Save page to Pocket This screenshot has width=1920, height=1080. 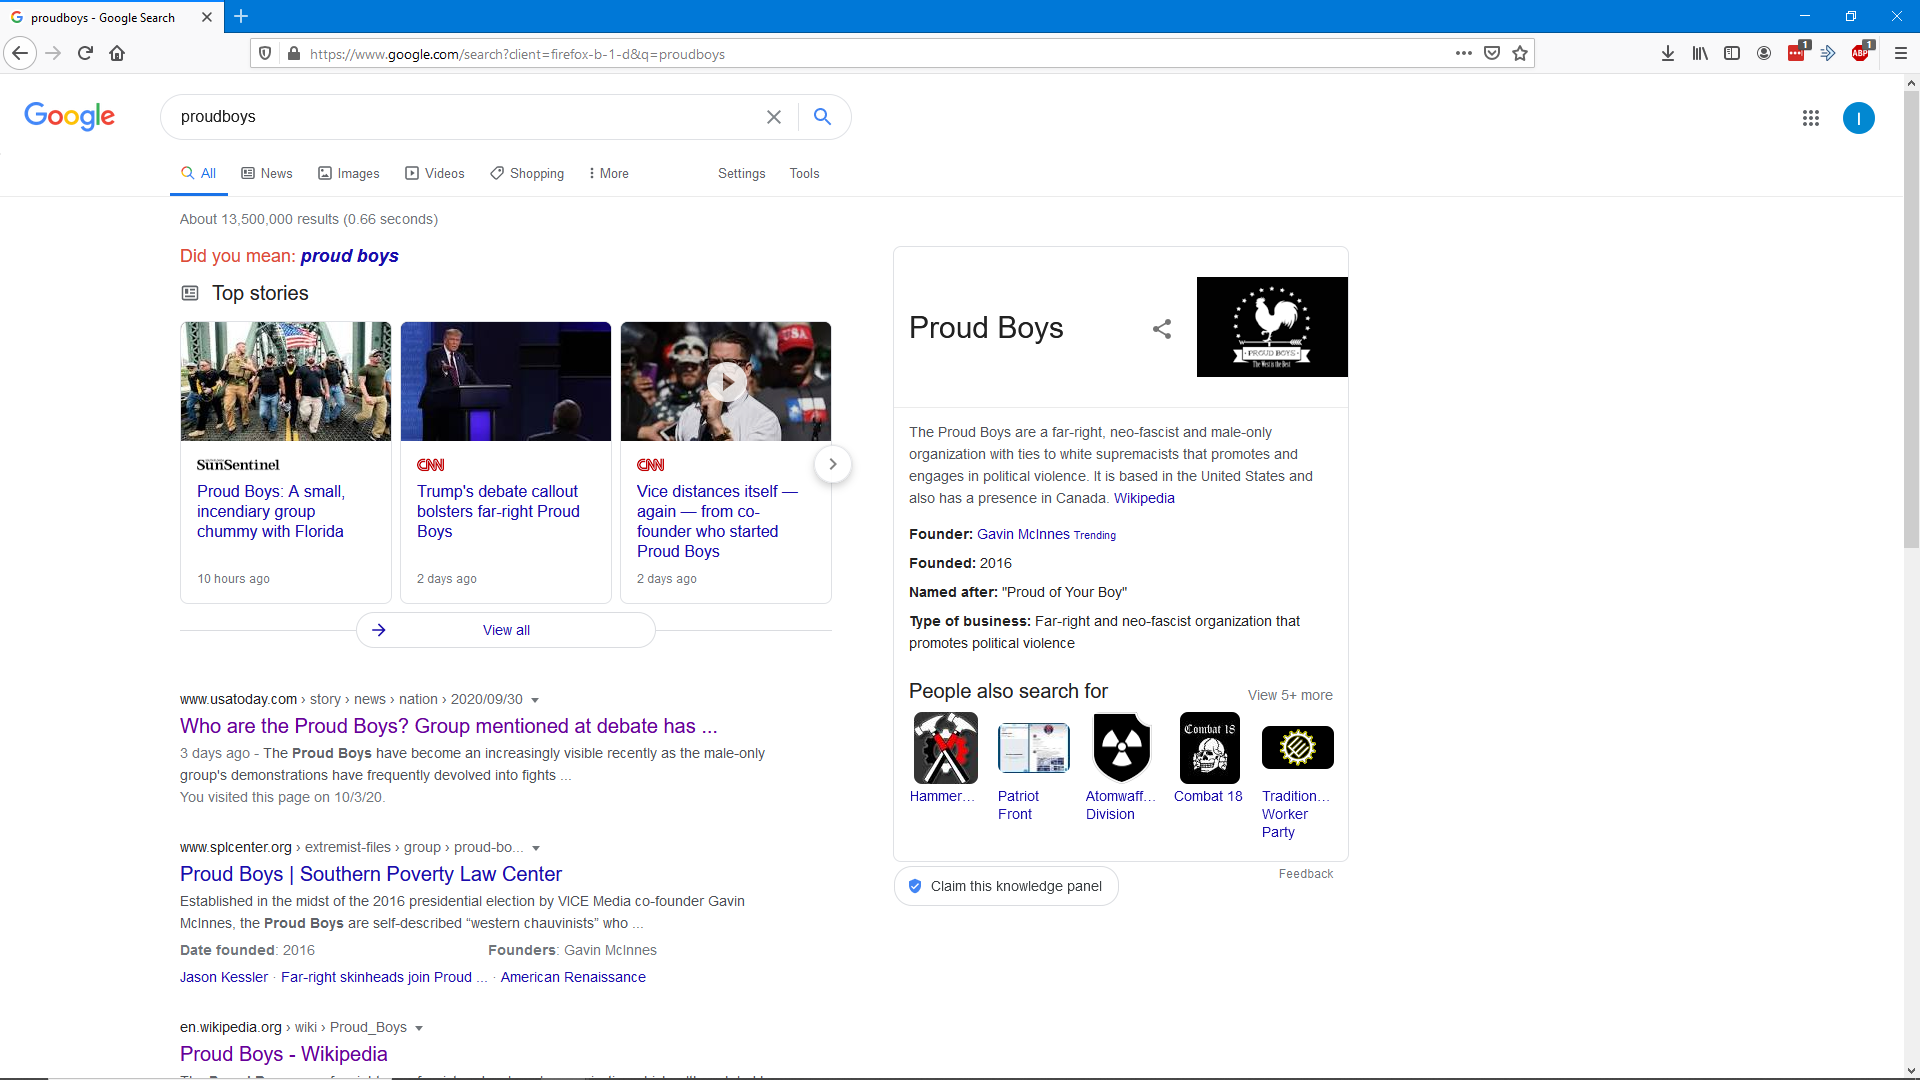click(x=1492, y=53)
